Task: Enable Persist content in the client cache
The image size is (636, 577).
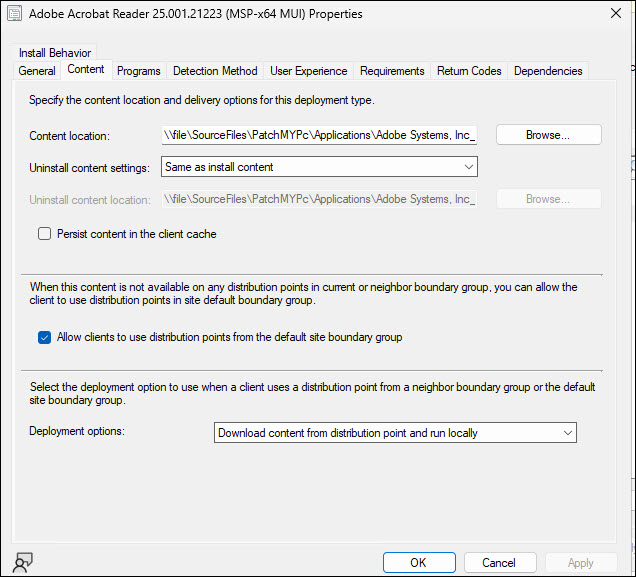Action: pos(44,234)
